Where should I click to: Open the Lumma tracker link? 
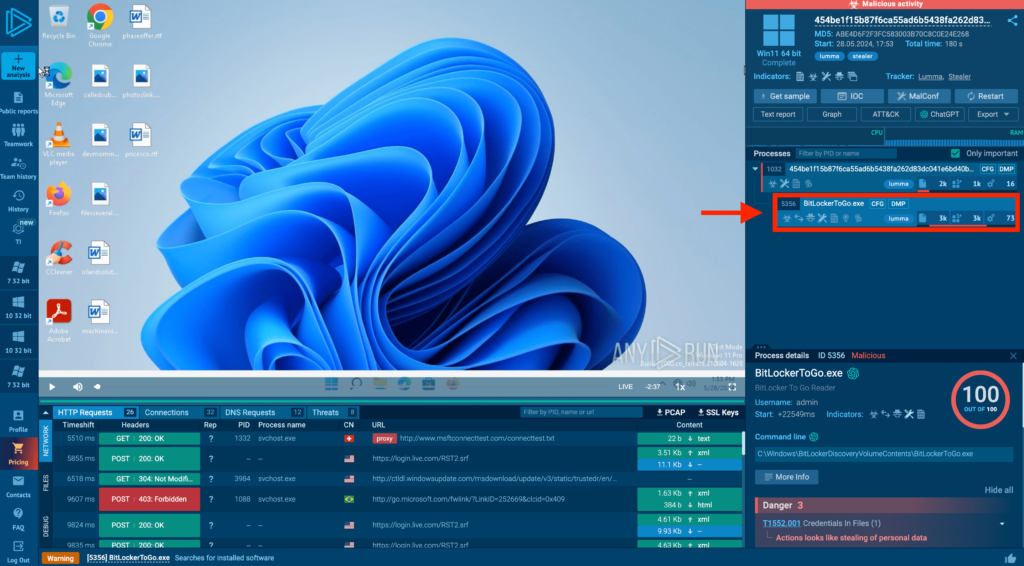(x=931, y=76)
